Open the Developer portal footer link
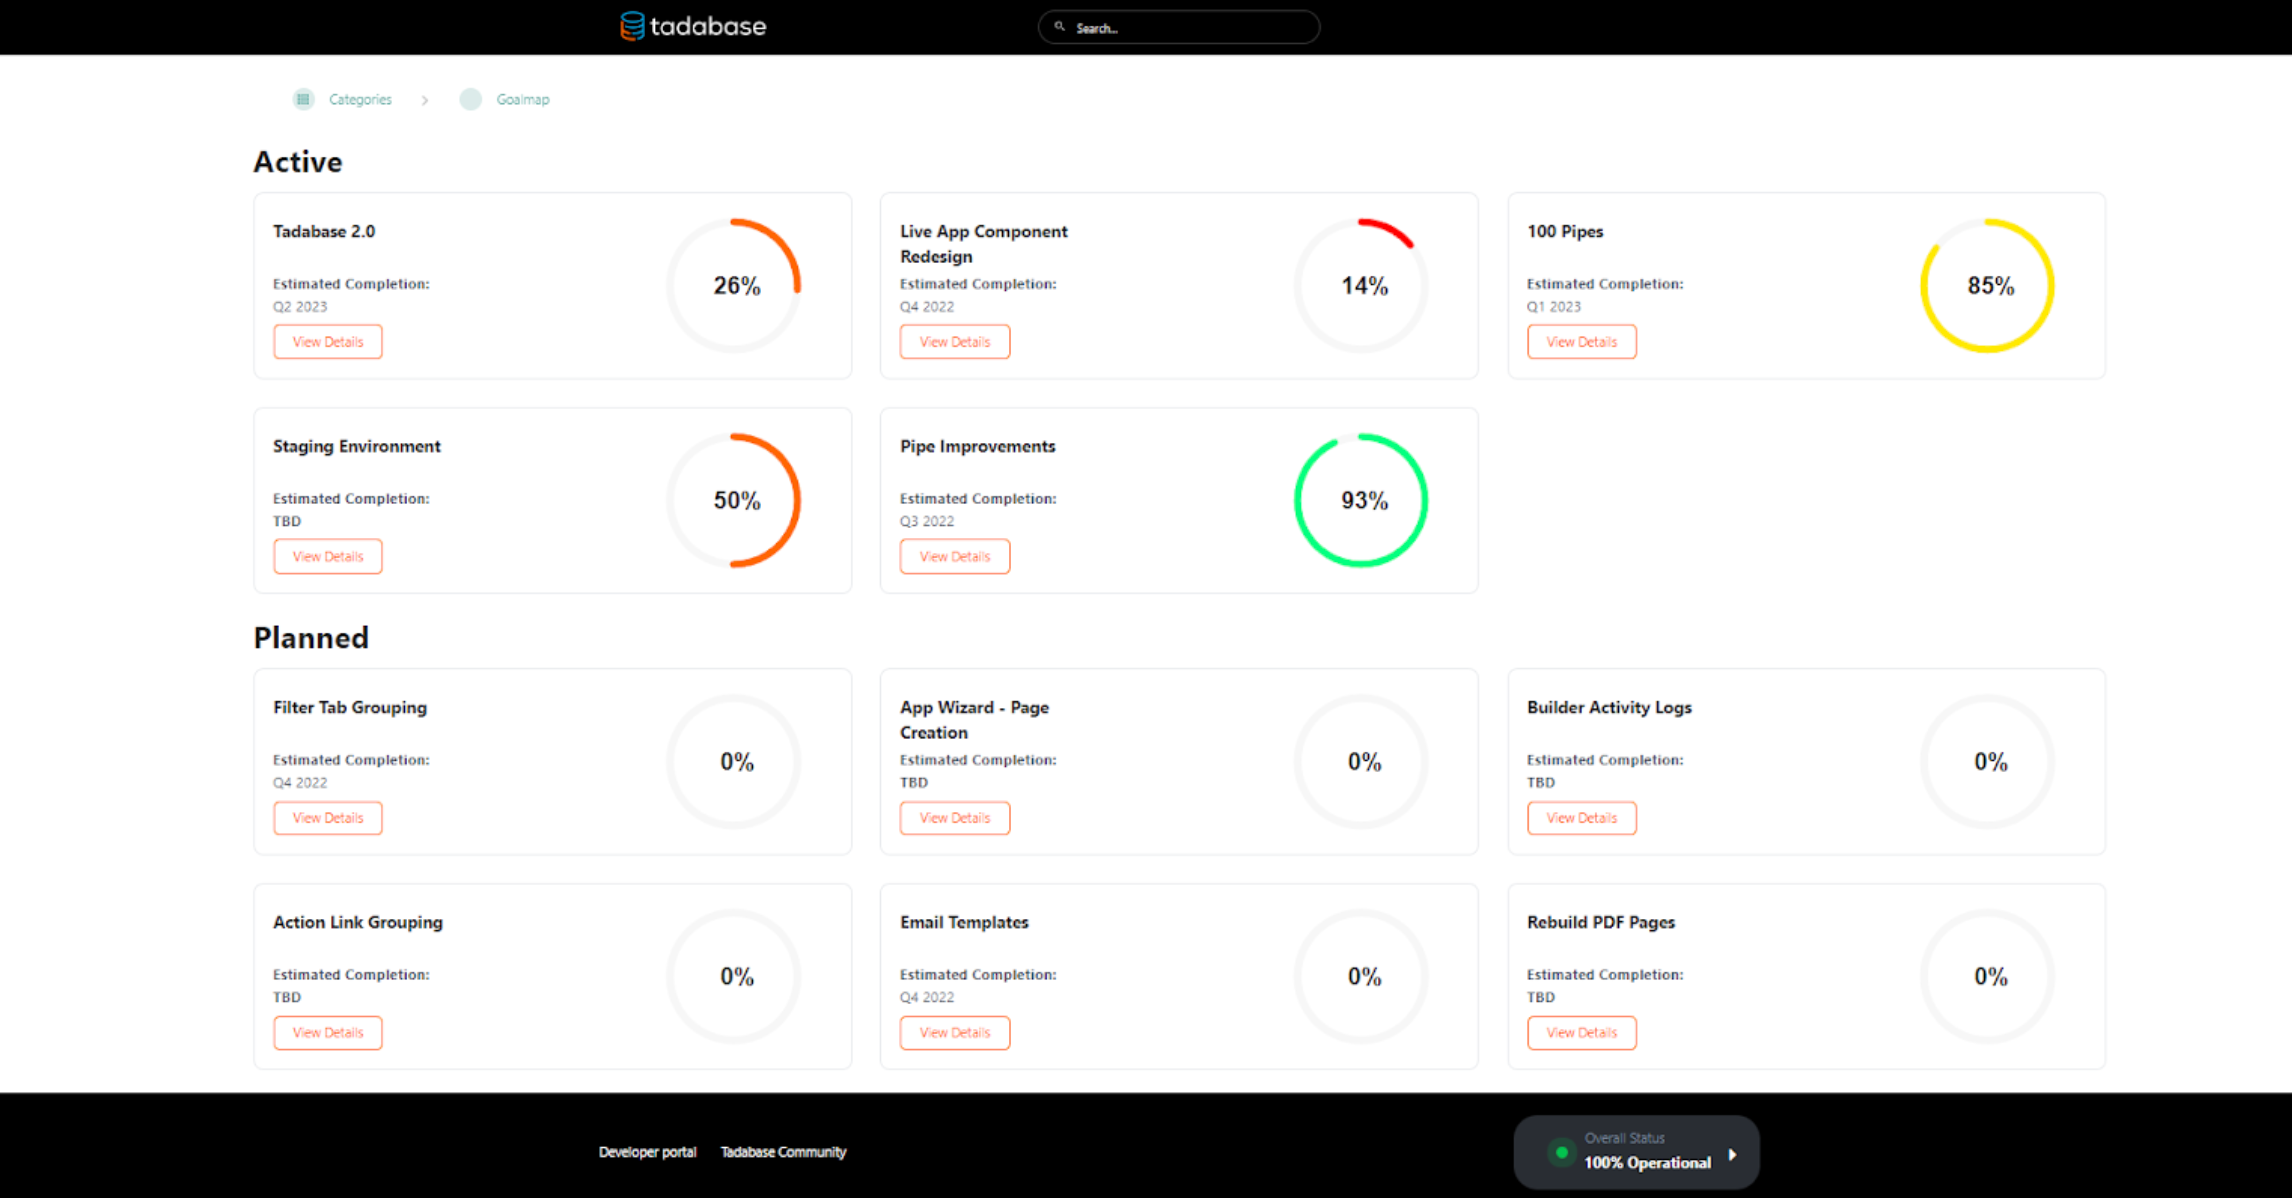Image resolution: width=2292 pixels, height=1198 pixels. (x=647, y=1152)
